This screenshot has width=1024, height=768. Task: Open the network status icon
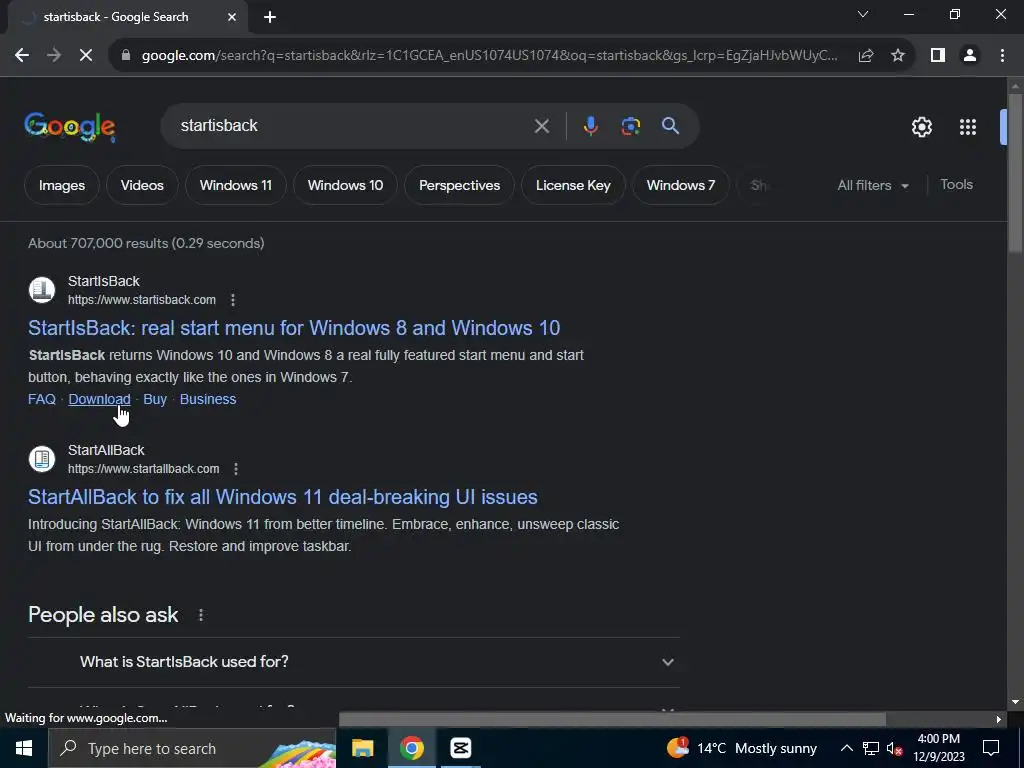click(x=871, y=748)
